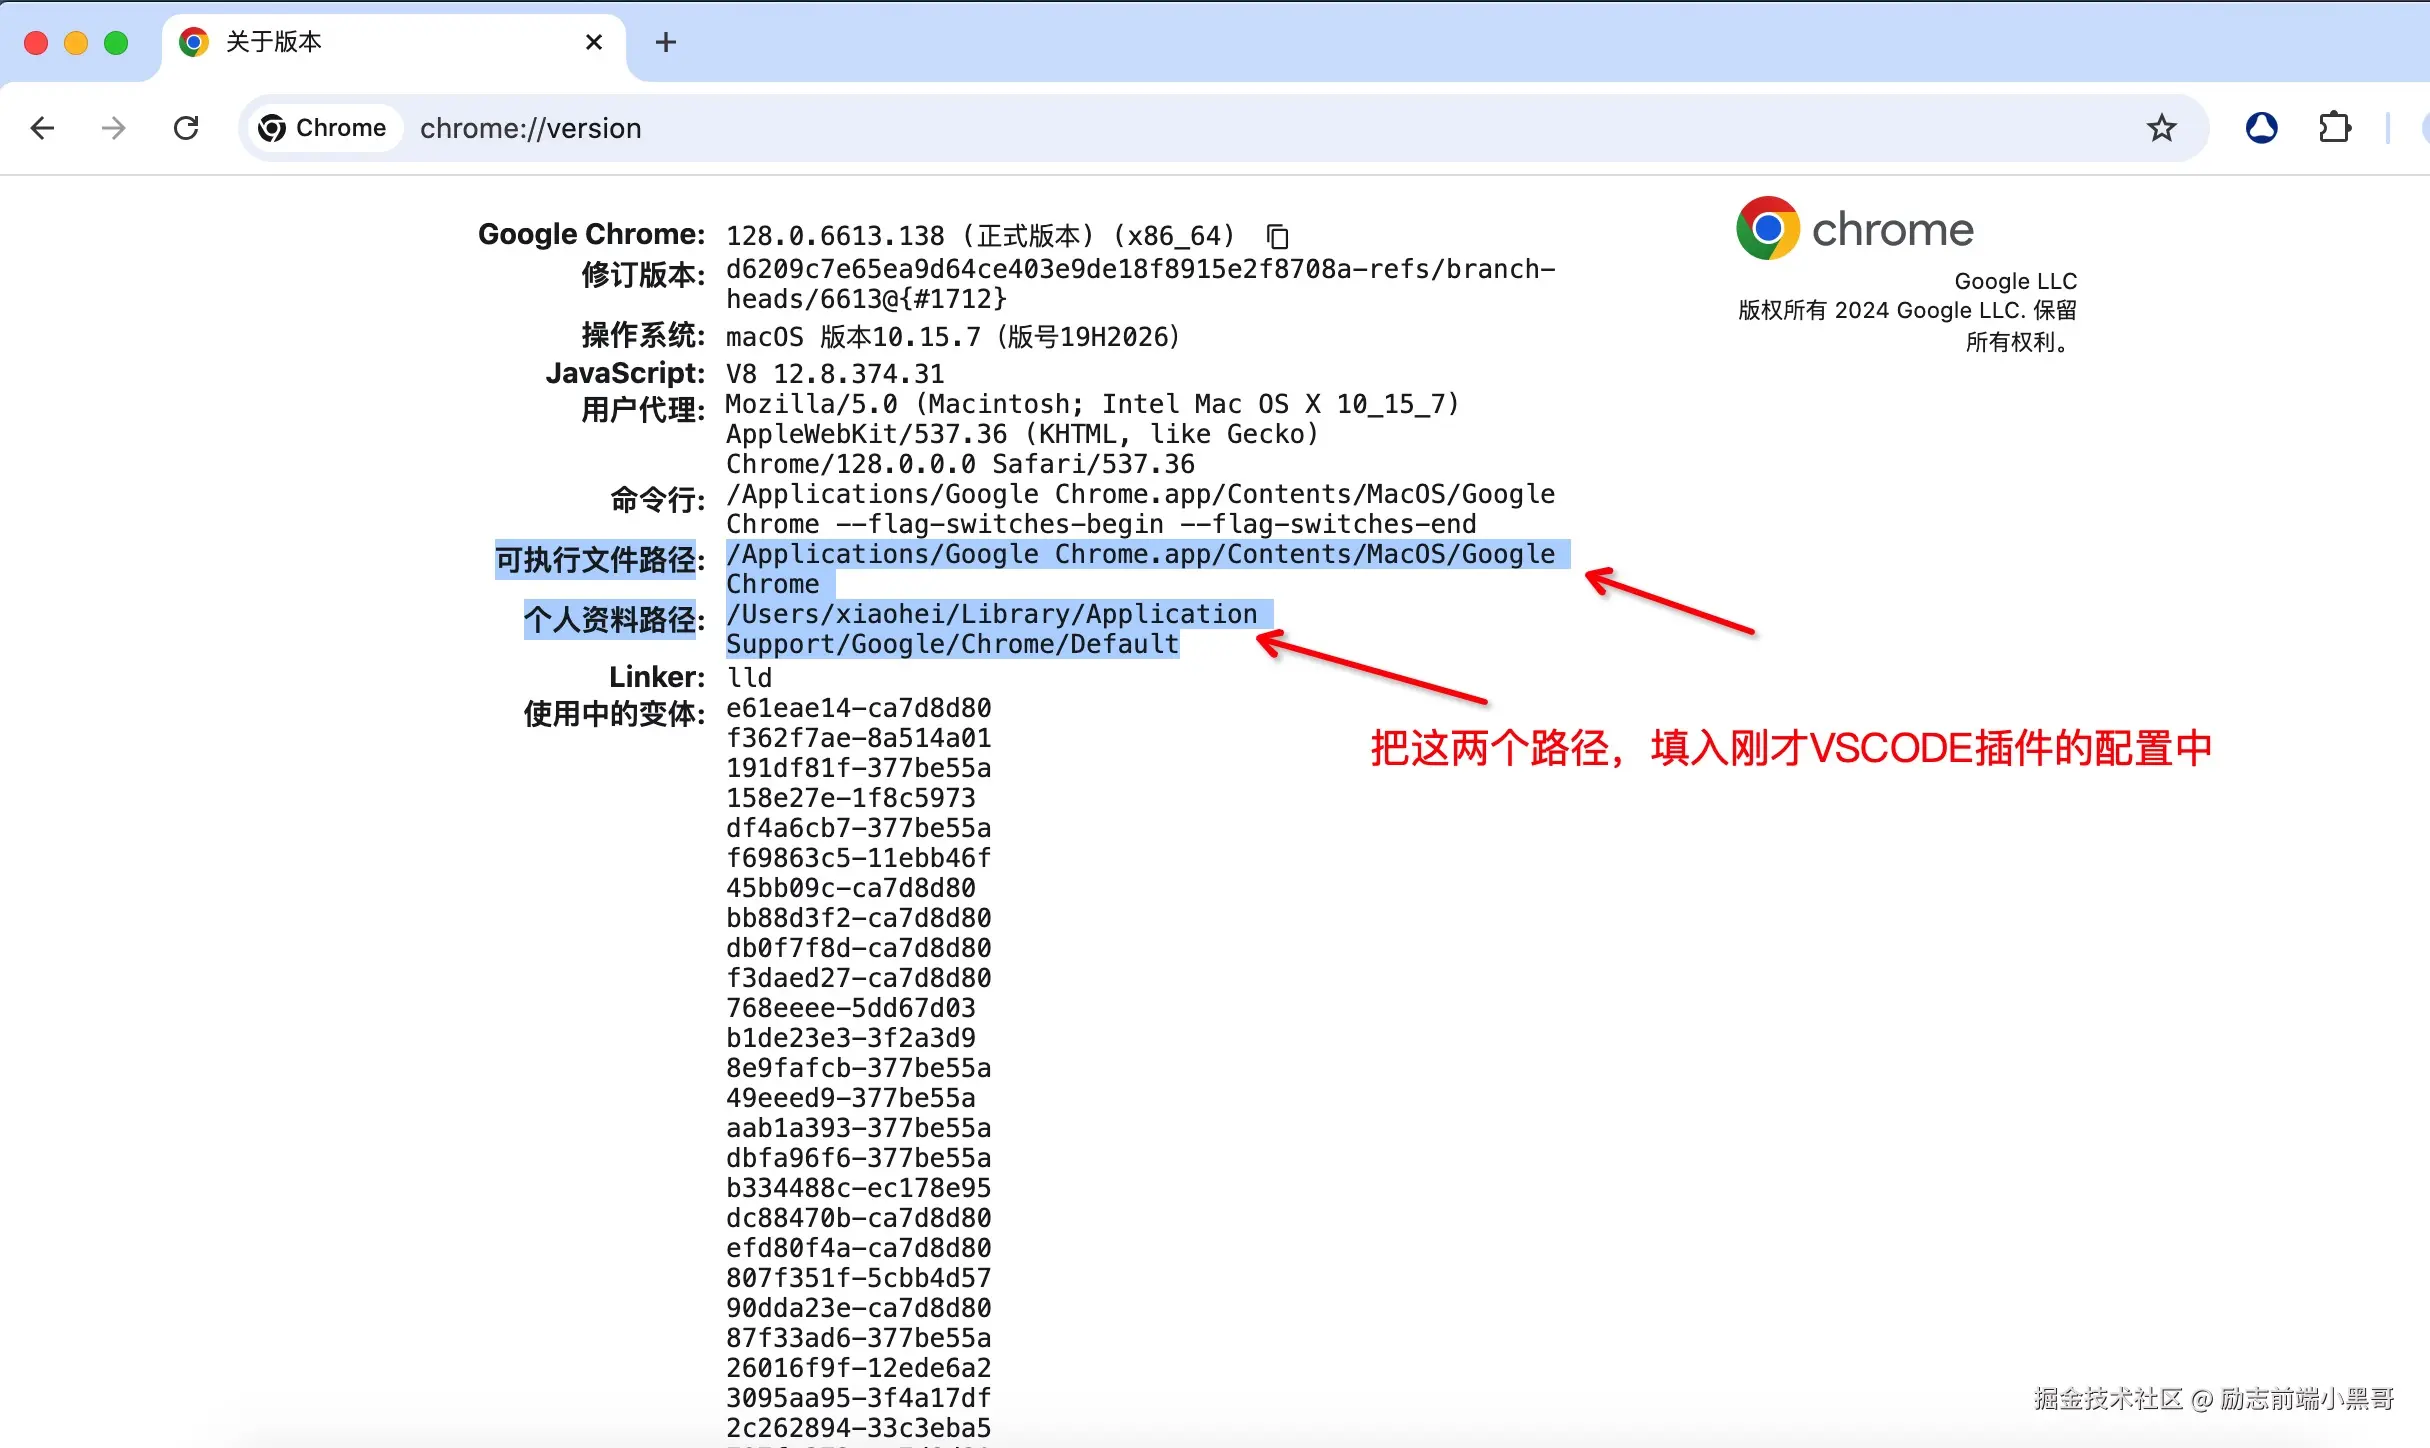Click the highlighted executable path text
2430x1448 pixels.
coord(1140,555)
